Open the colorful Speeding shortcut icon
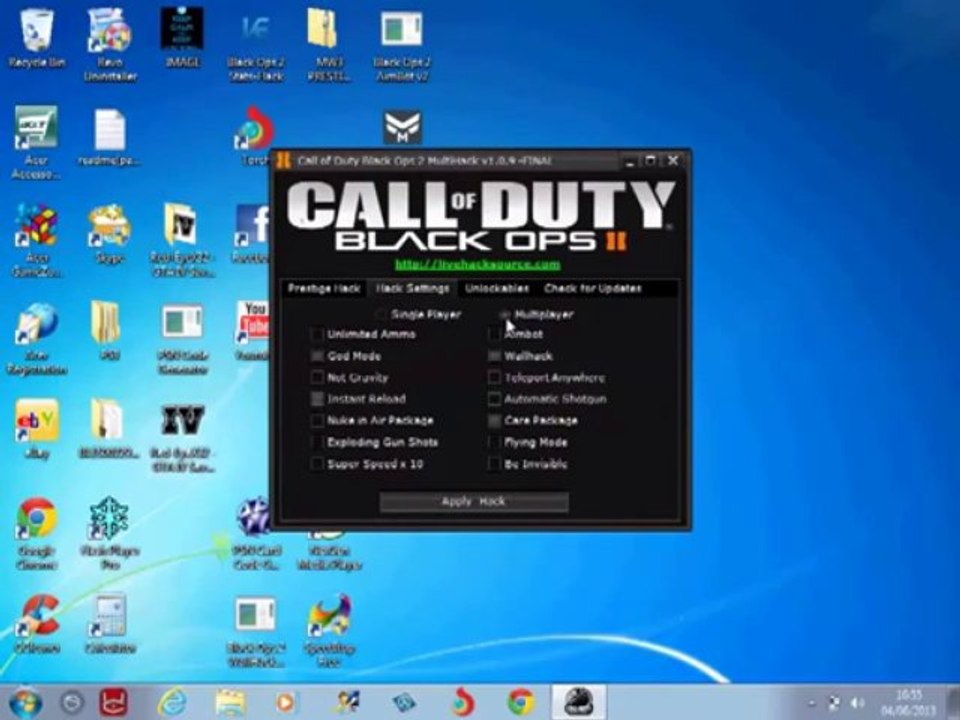 tap(329, 631)
